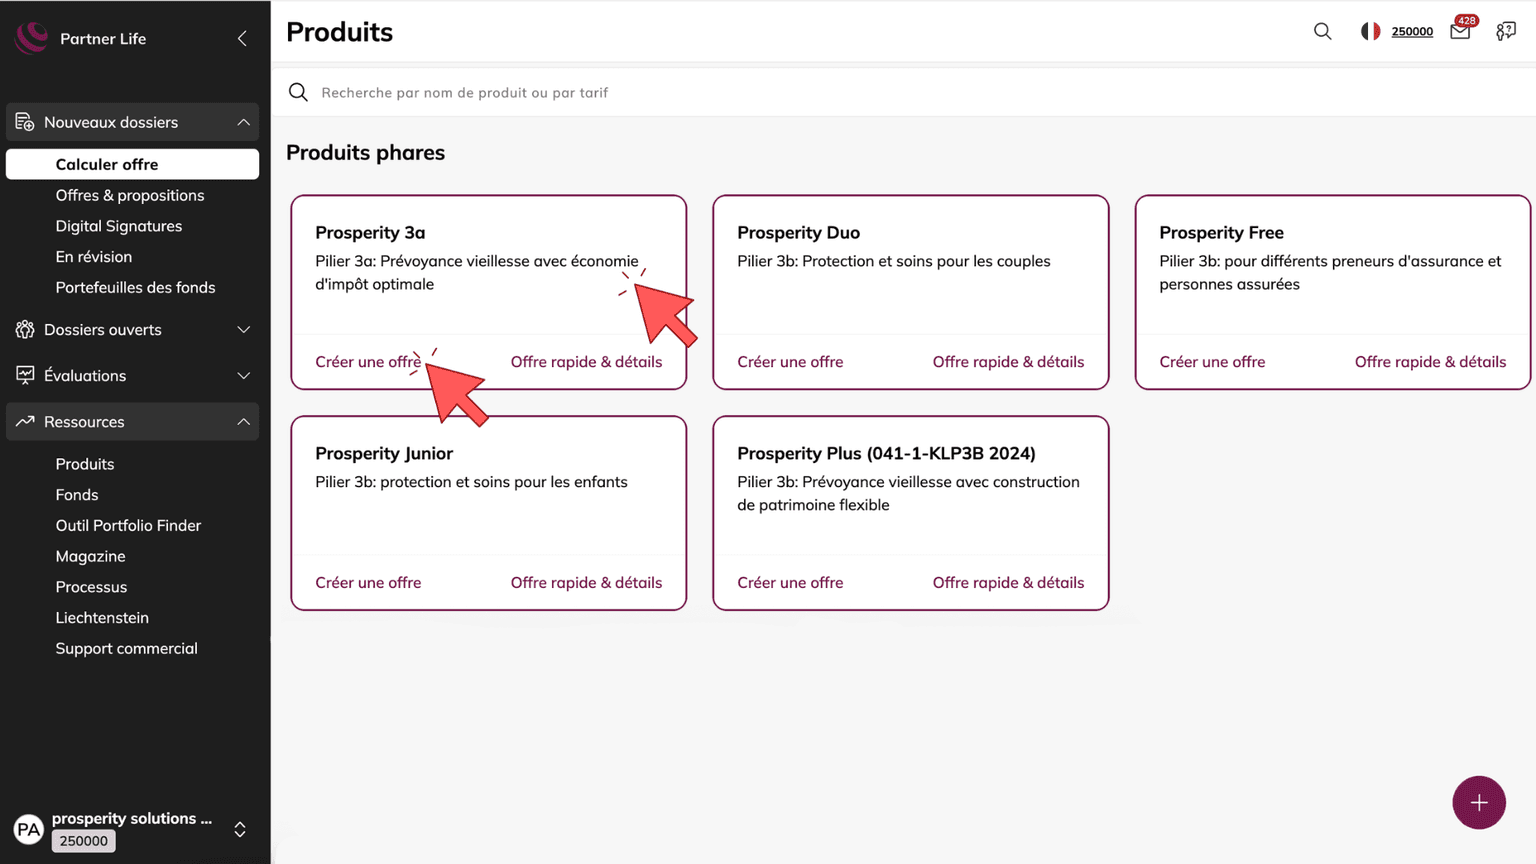
Task: Click Créer une offre for Prosperity Junior
Action: click(368, 582)
